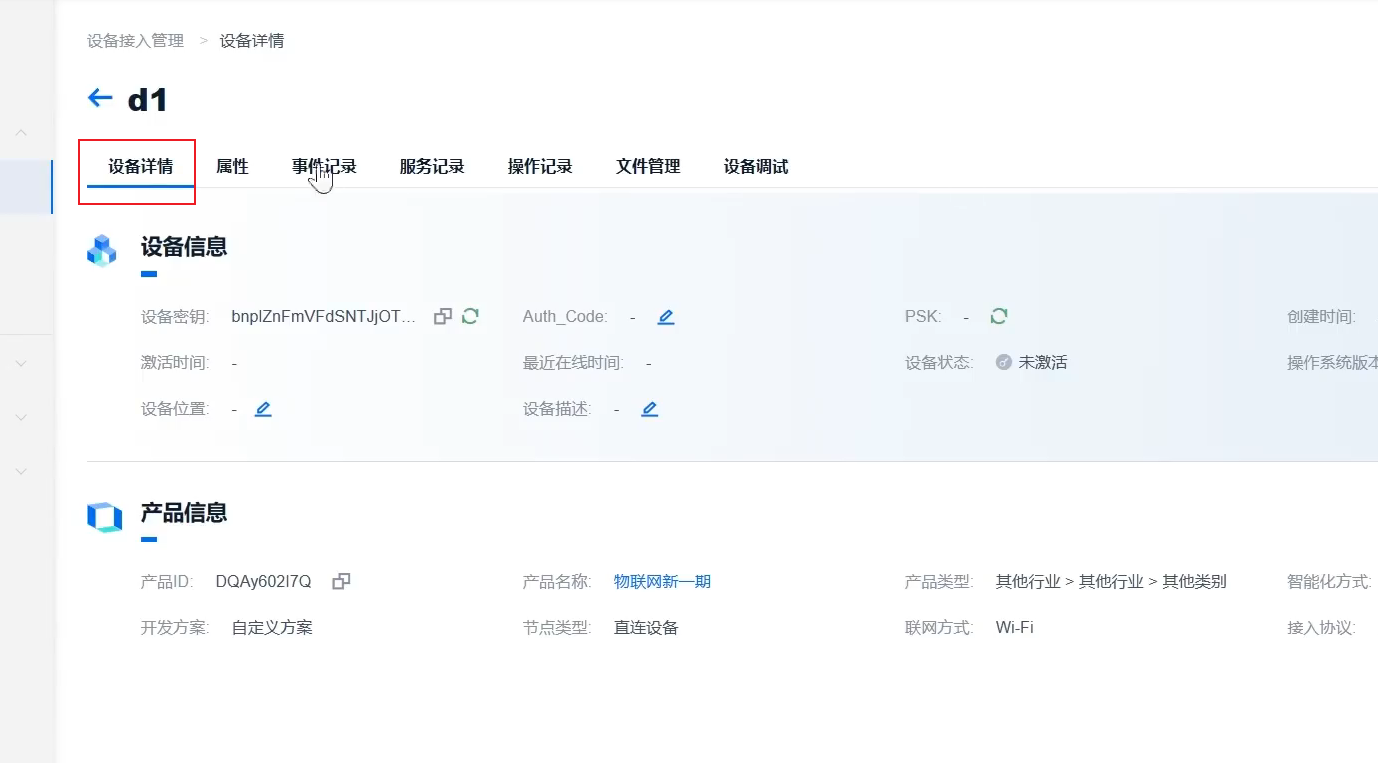Open product link 物联网新一期

pyautogui.click(x=662, y=581)
